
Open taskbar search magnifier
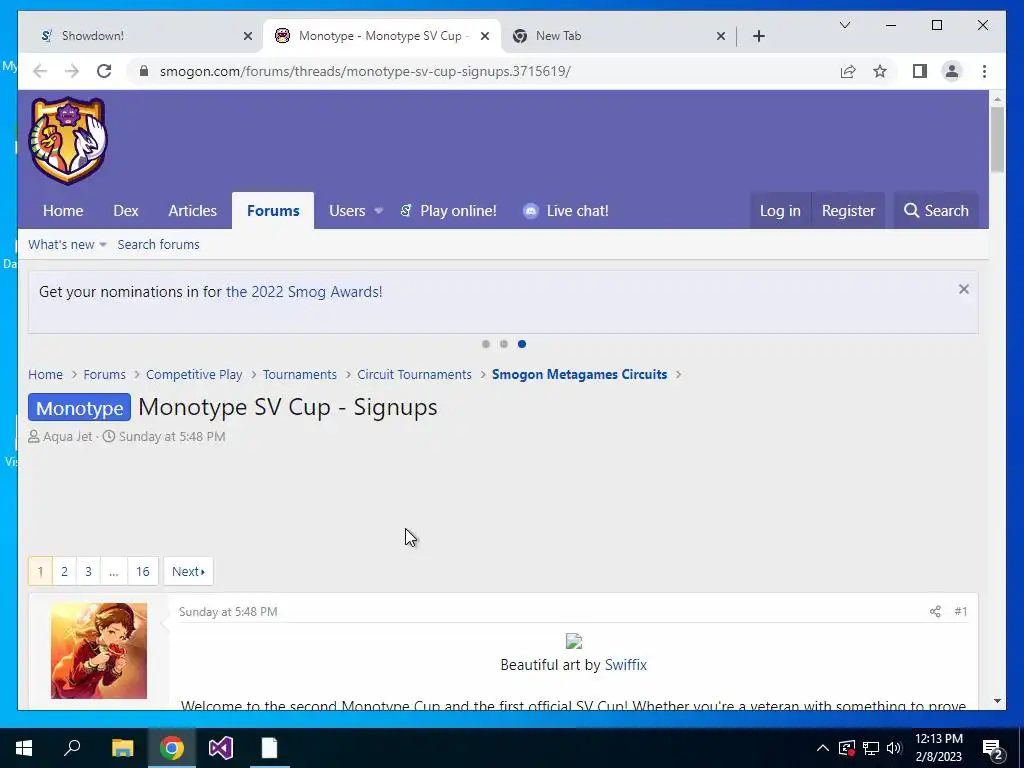[72, 748]
